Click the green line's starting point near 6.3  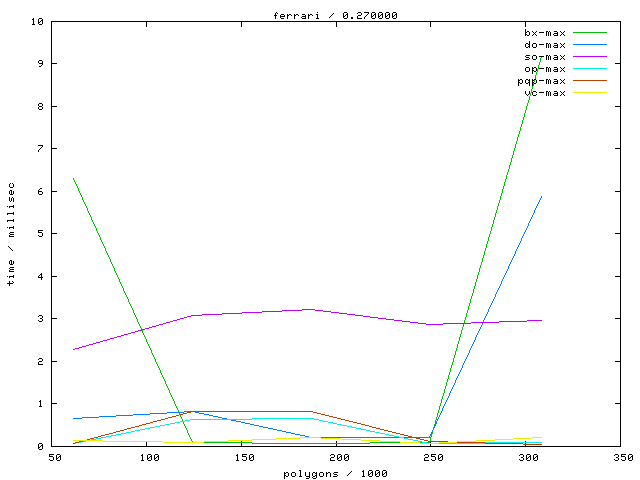pyautogui.click(x=73, y=179)
